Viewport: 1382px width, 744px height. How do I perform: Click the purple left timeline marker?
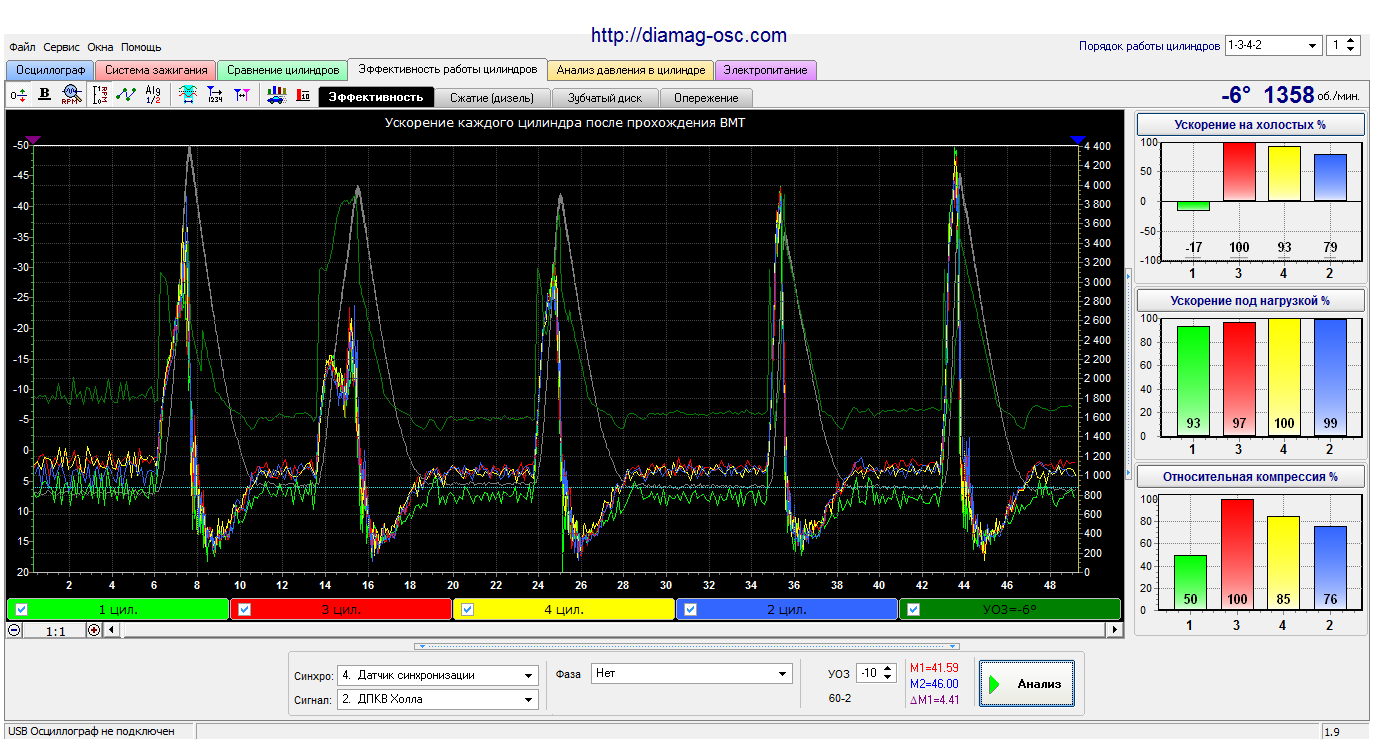[33, 140]
